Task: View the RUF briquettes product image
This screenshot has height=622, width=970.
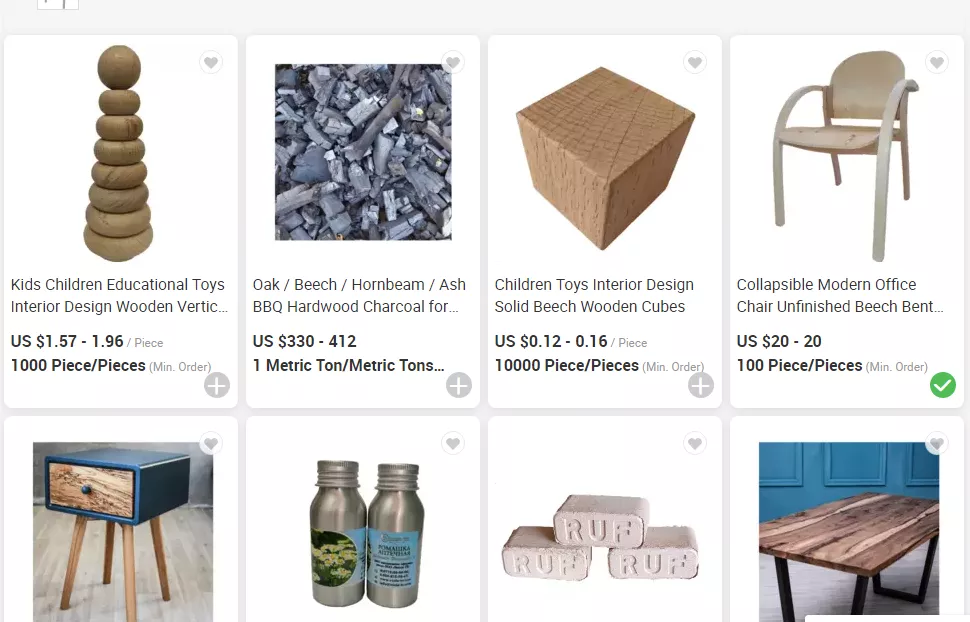Action: pyautogui.click(x=601, y=537)
